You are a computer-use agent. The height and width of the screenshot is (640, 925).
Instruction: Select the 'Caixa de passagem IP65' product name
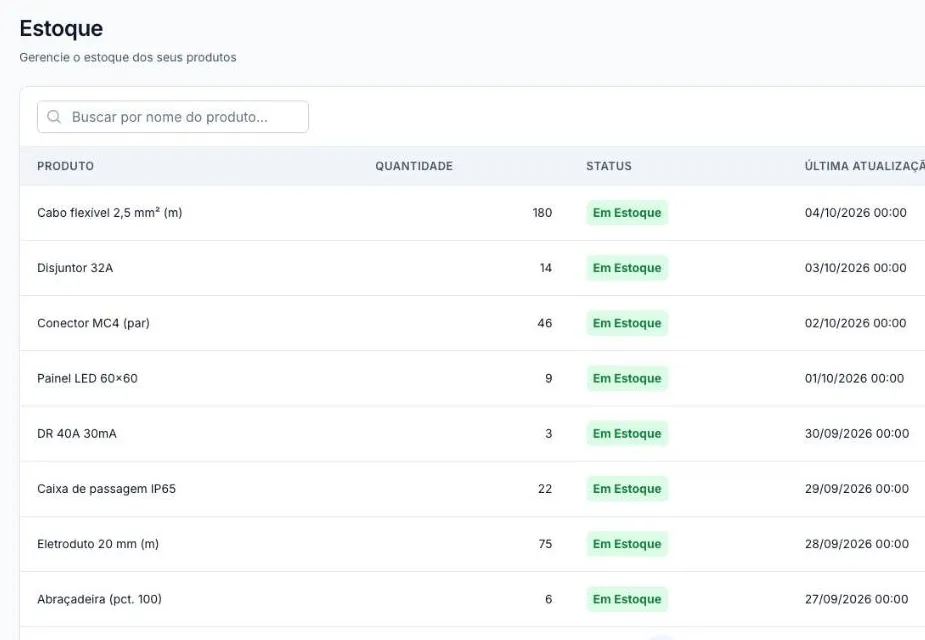[106, 489]
